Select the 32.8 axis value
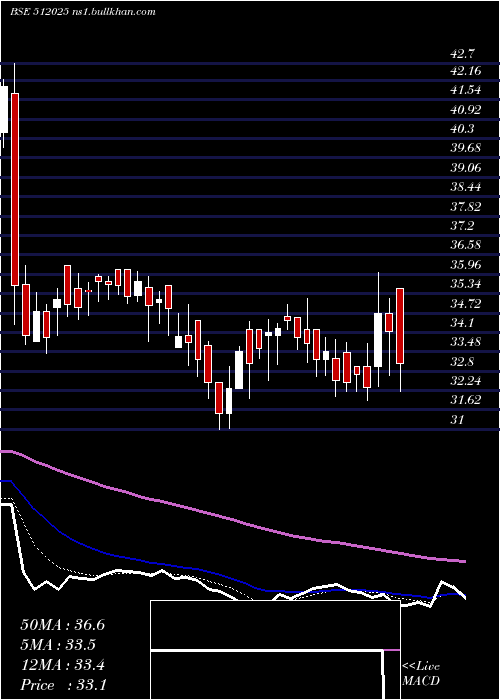Screen dimensions: 500x700 (x=463, y=361)
